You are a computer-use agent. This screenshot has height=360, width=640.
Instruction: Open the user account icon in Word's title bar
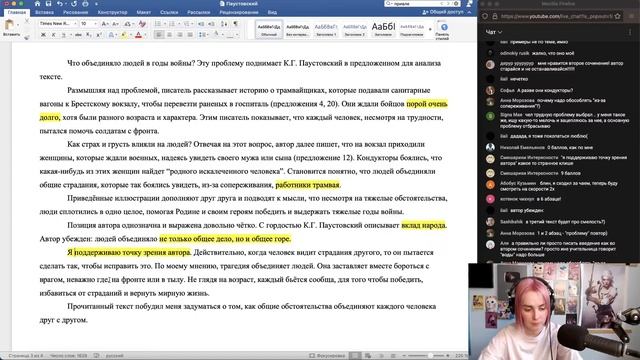pyautogui.click(x=469, y=4)
